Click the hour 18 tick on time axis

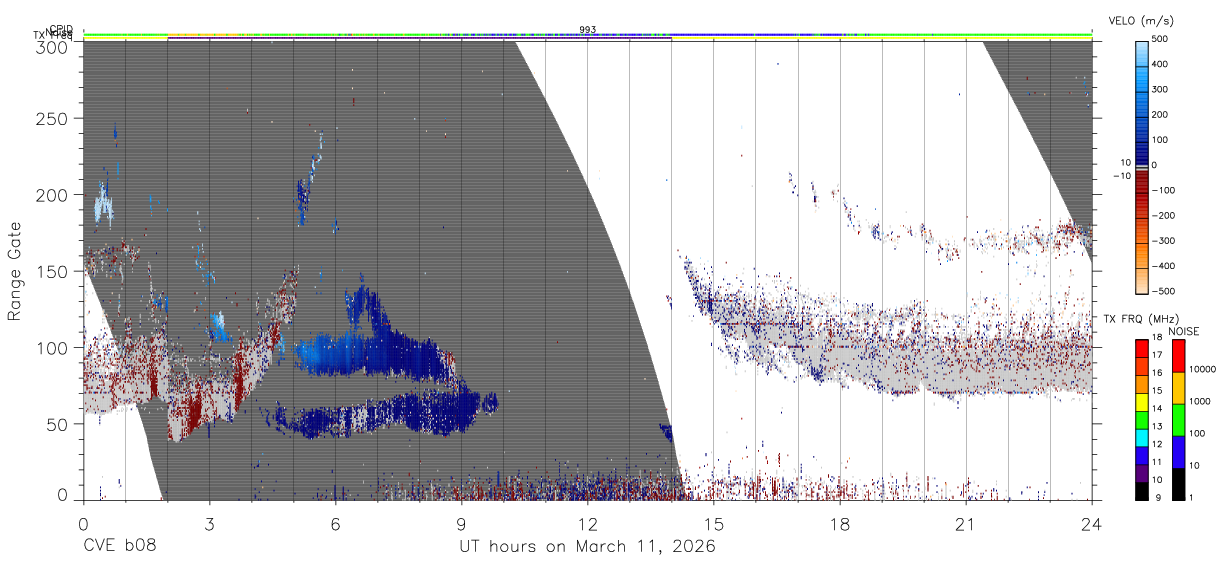pyautogui.click(x=840, y=523)
